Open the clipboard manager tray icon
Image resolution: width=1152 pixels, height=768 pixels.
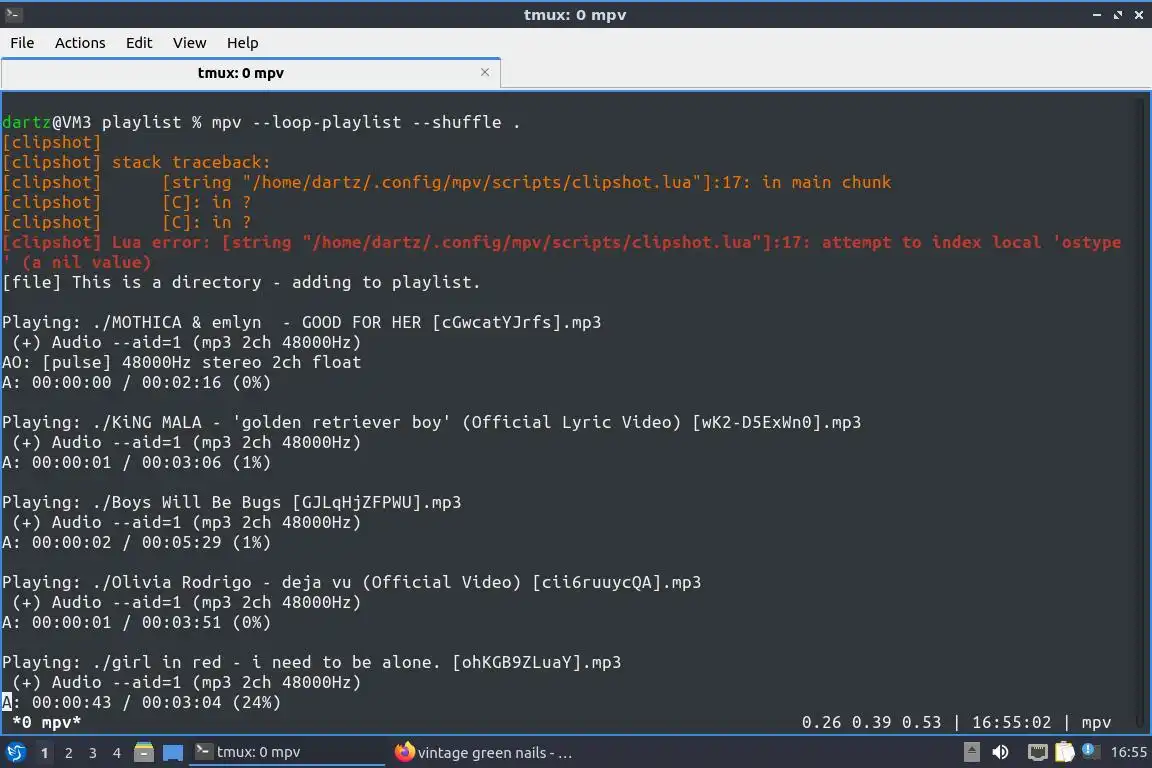tap(1065, 752)
